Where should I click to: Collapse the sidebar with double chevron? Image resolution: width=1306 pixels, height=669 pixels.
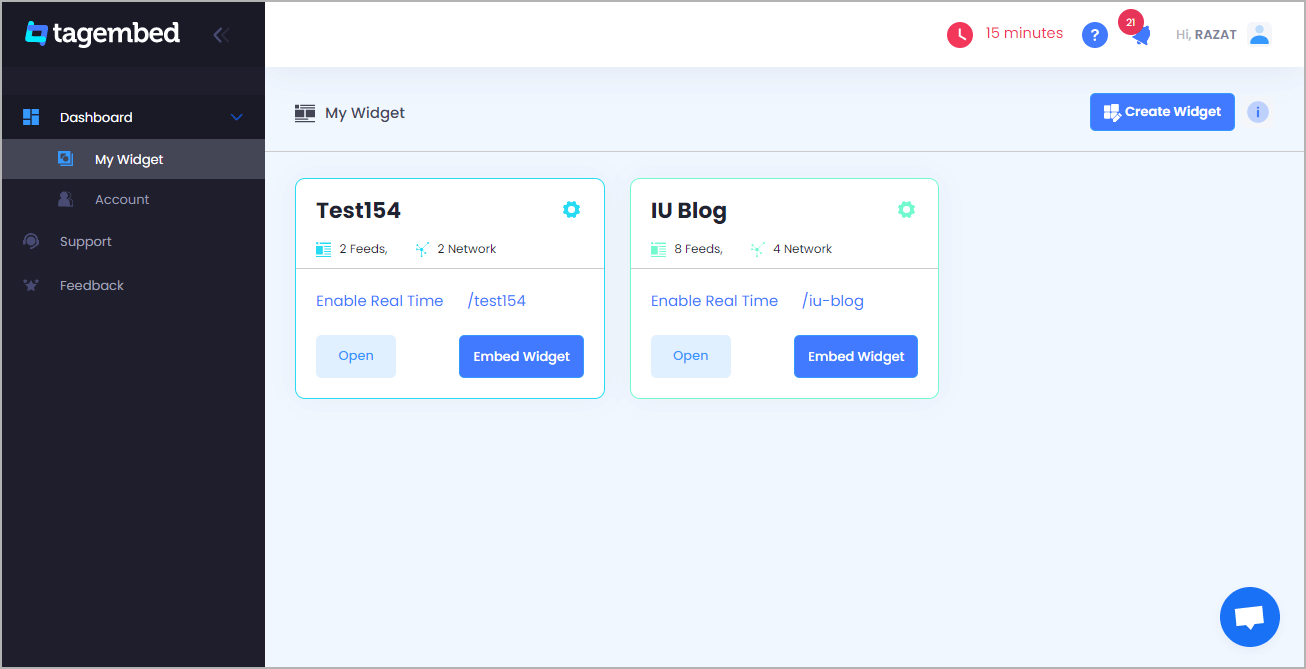click(x=222, y=35)
